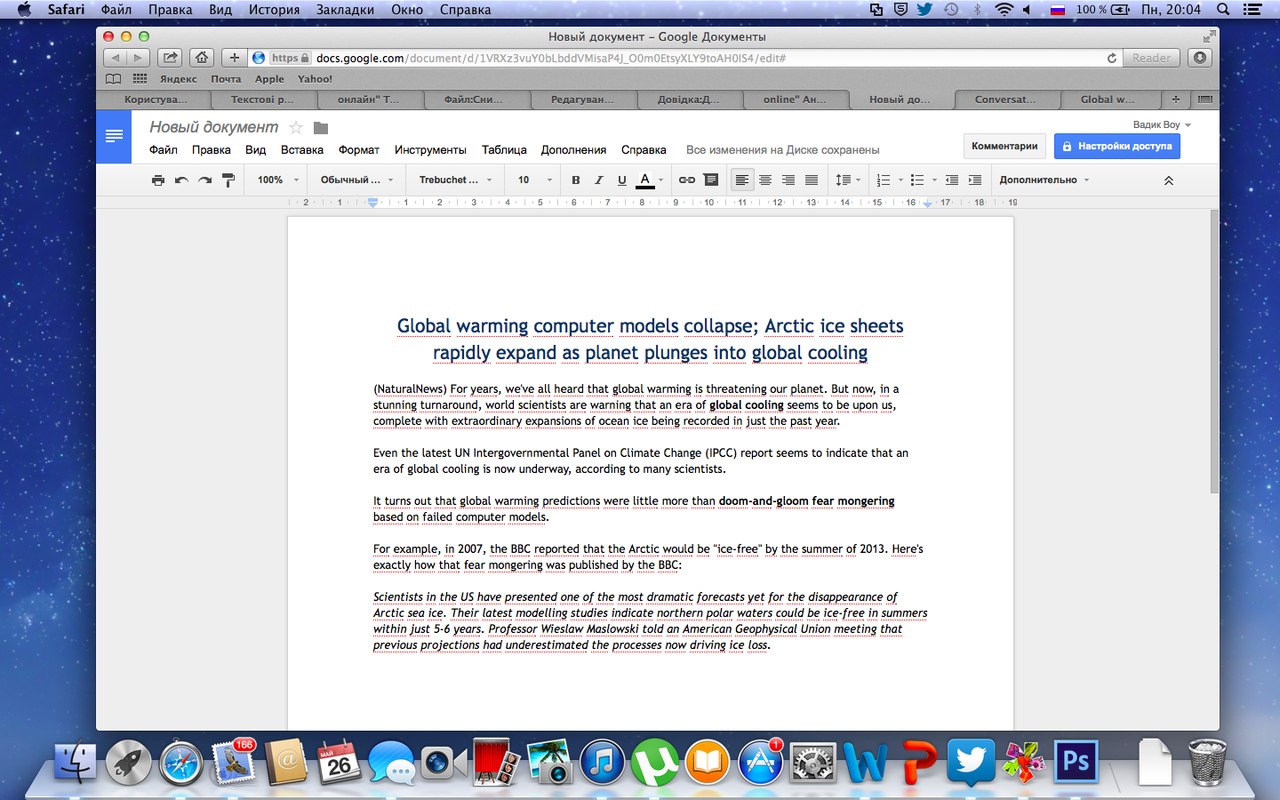Open the Trebuchet font dropdown

click(455, 180)
